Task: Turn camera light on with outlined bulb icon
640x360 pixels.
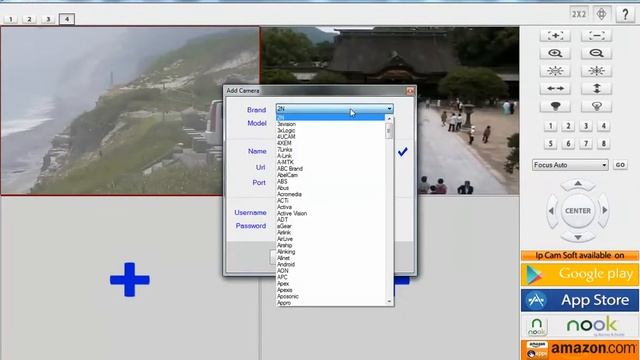Action: click(596, 107)
